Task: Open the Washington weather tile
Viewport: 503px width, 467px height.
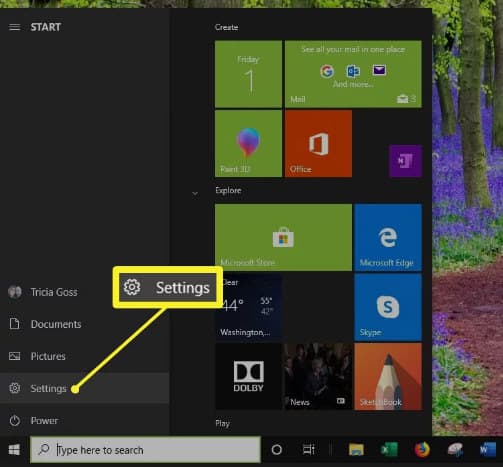Action: pyautogui.click(x=248, y=307)
